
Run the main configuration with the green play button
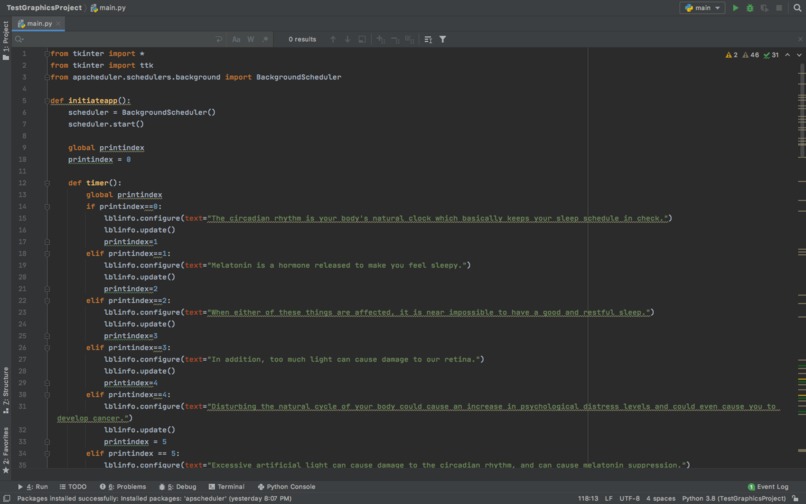tap(736, 8)
